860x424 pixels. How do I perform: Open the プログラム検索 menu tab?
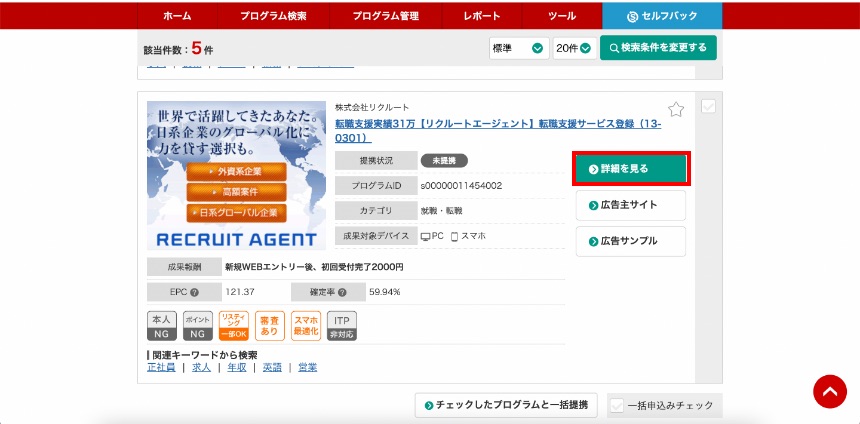pyautogui.click(x=273, y=16)
